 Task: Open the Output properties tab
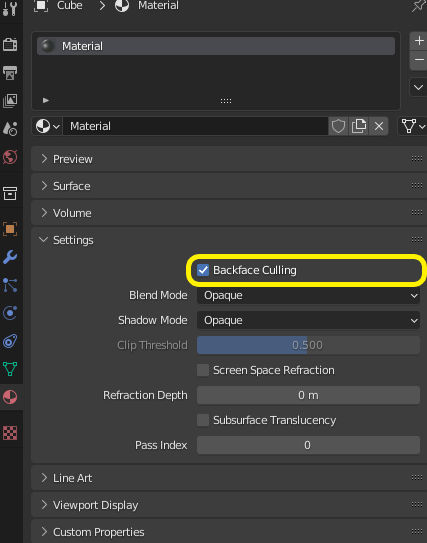(x=10, y=73)
